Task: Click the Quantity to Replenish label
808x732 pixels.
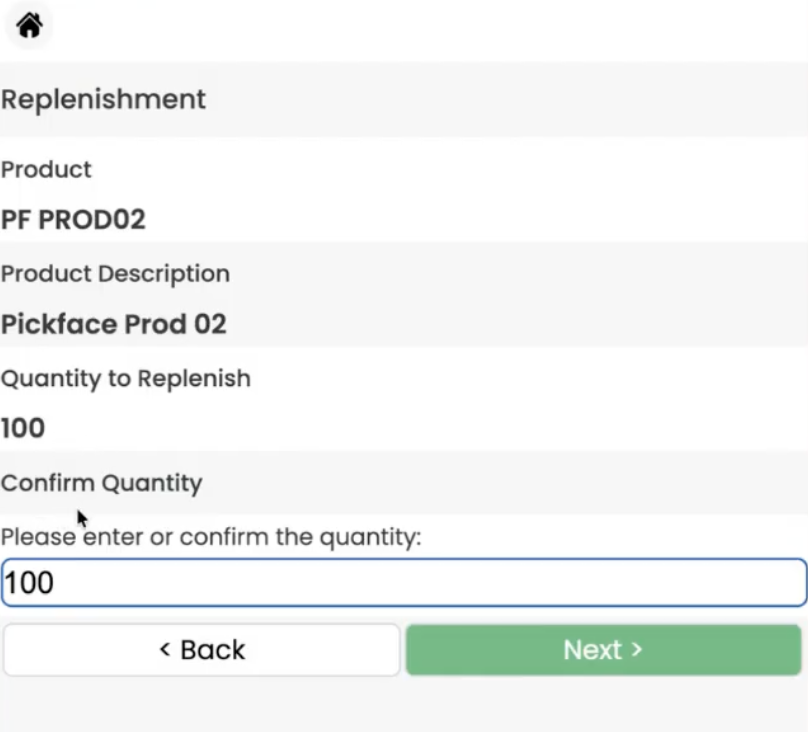Action: pyautogui.click(x=126, y=379)
